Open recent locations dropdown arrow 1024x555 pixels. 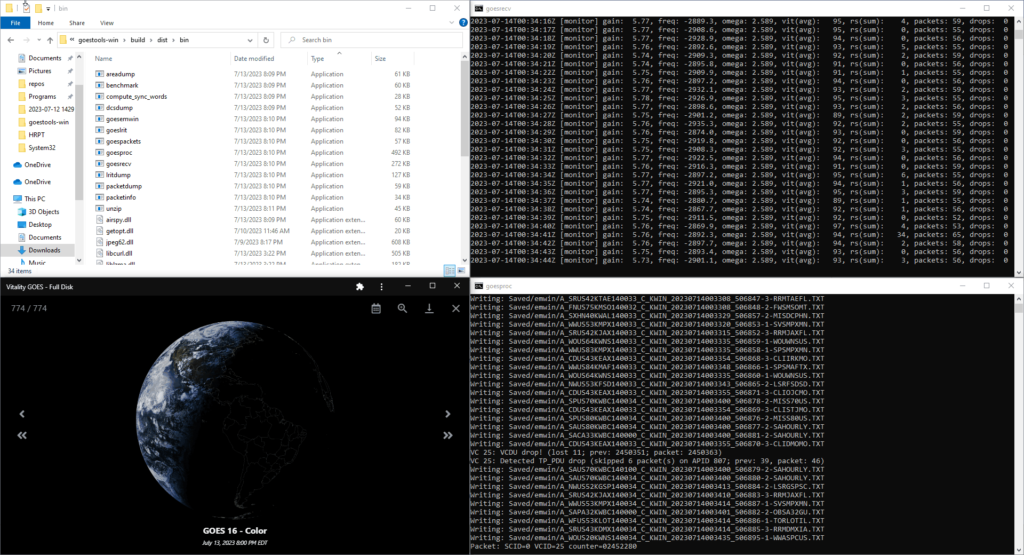39,40
